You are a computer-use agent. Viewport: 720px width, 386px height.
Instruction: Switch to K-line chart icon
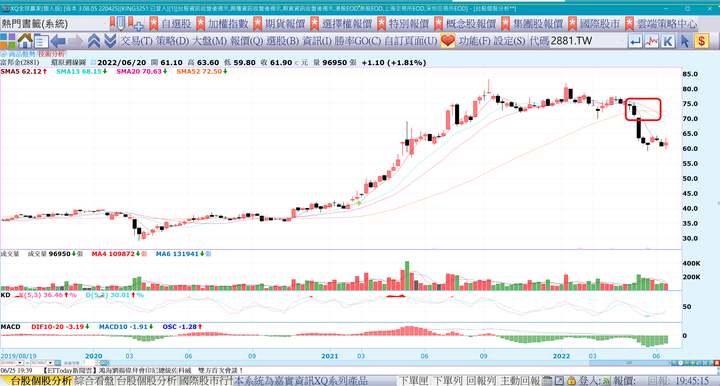tap(668, 42)
